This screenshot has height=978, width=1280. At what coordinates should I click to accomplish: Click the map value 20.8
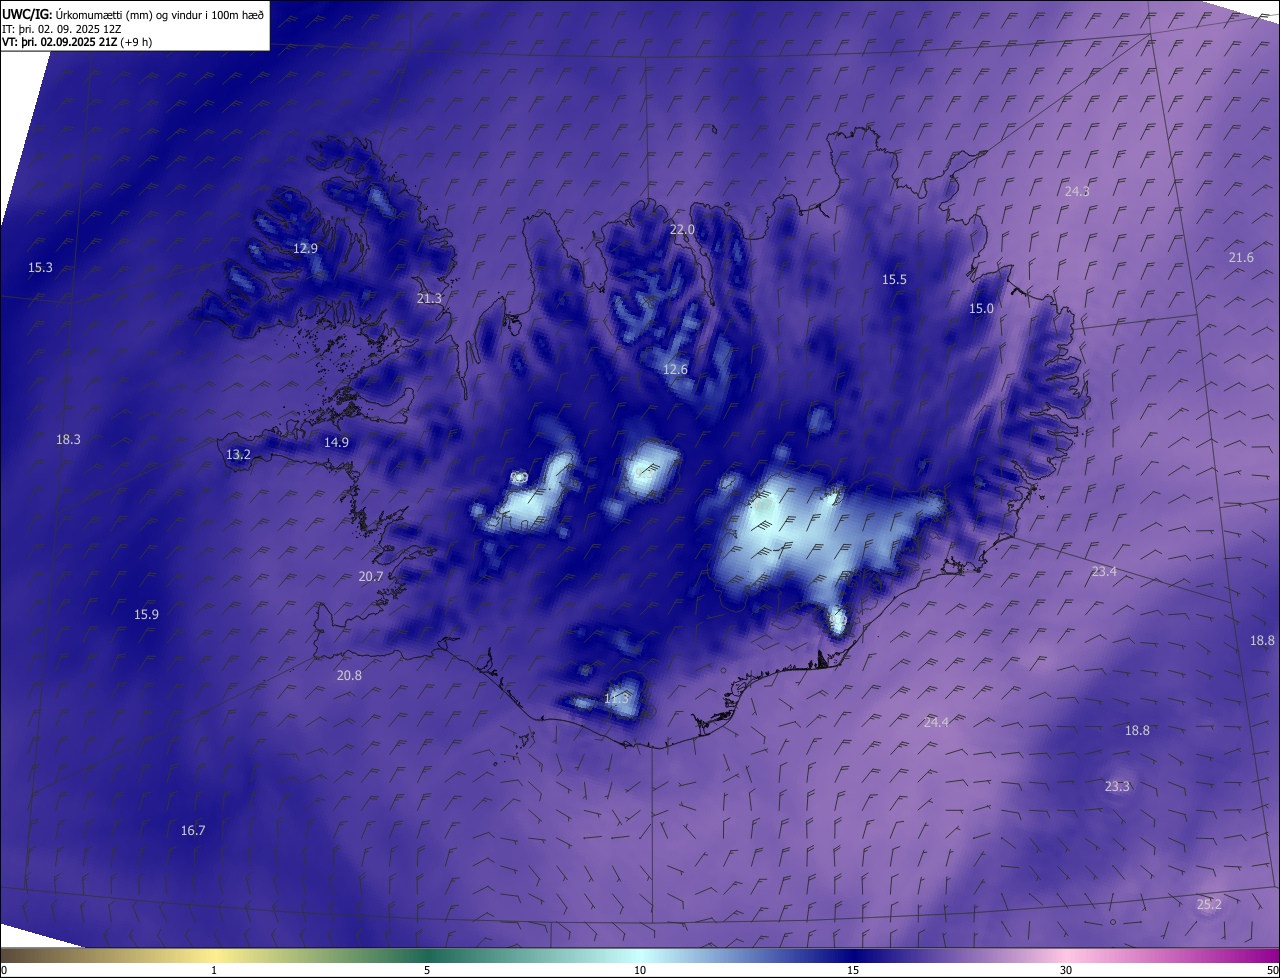point(349,675)
